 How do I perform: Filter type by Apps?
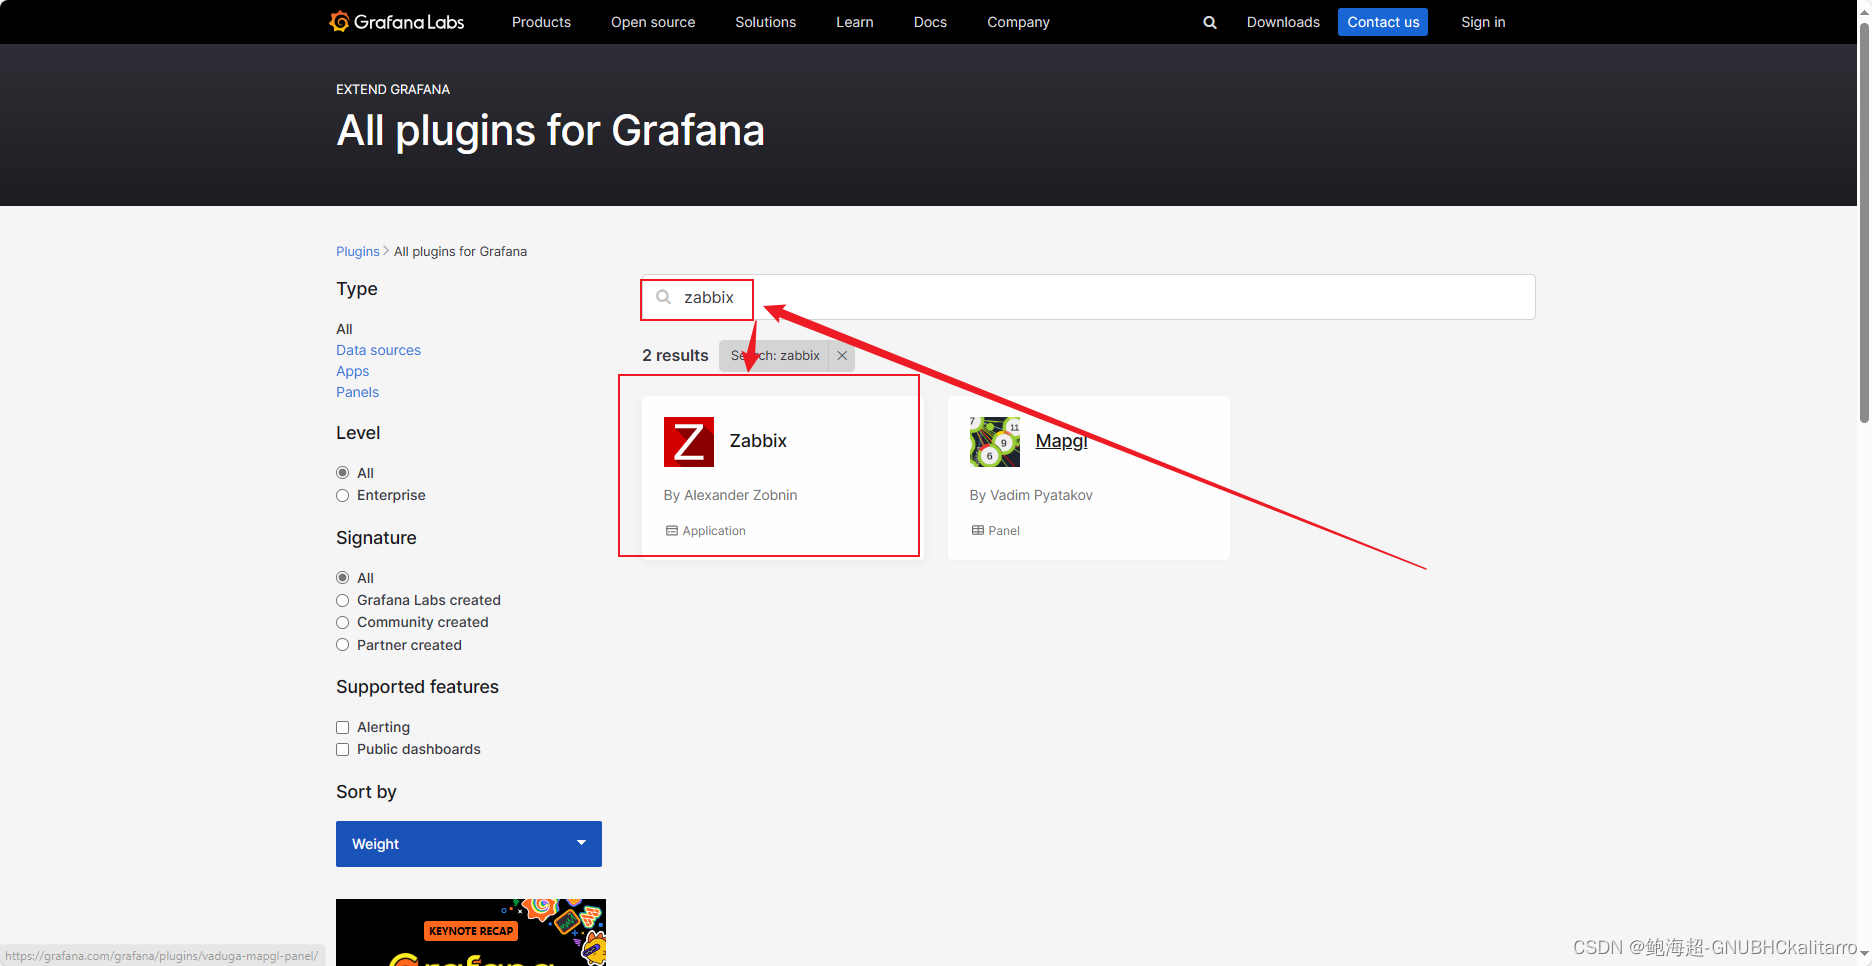coord(352,371)
